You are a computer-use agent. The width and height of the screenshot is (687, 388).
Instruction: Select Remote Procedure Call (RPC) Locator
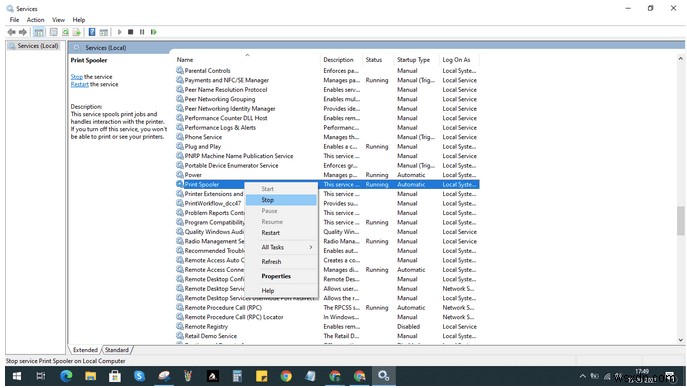pos(327,317)
